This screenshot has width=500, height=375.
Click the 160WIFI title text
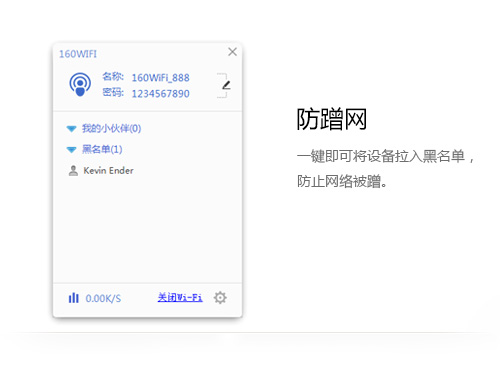pyautogui.click(x=78, y=54)
